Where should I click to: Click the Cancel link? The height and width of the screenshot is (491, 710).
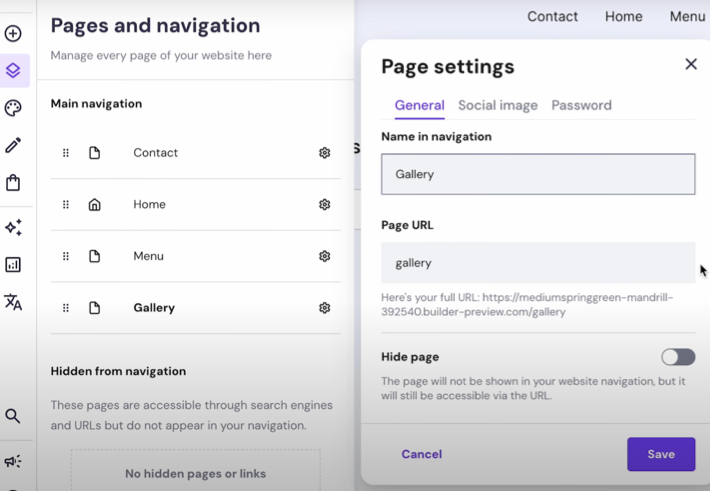click(422, 454)
